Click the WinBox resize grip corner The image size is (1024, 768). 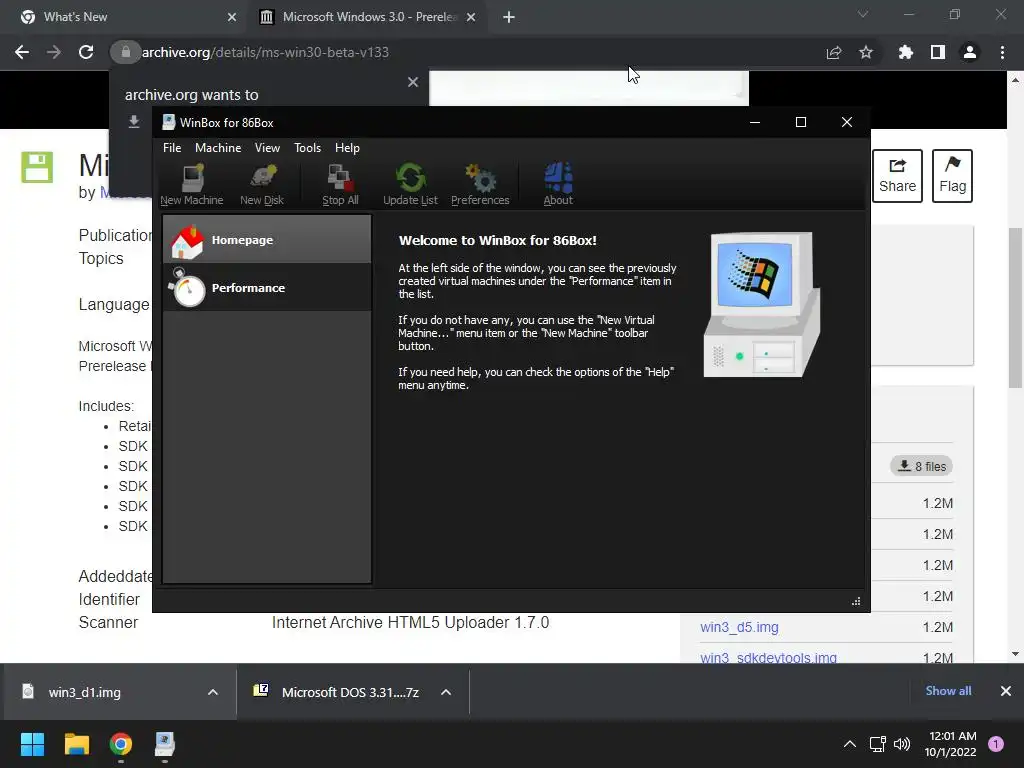856,601
